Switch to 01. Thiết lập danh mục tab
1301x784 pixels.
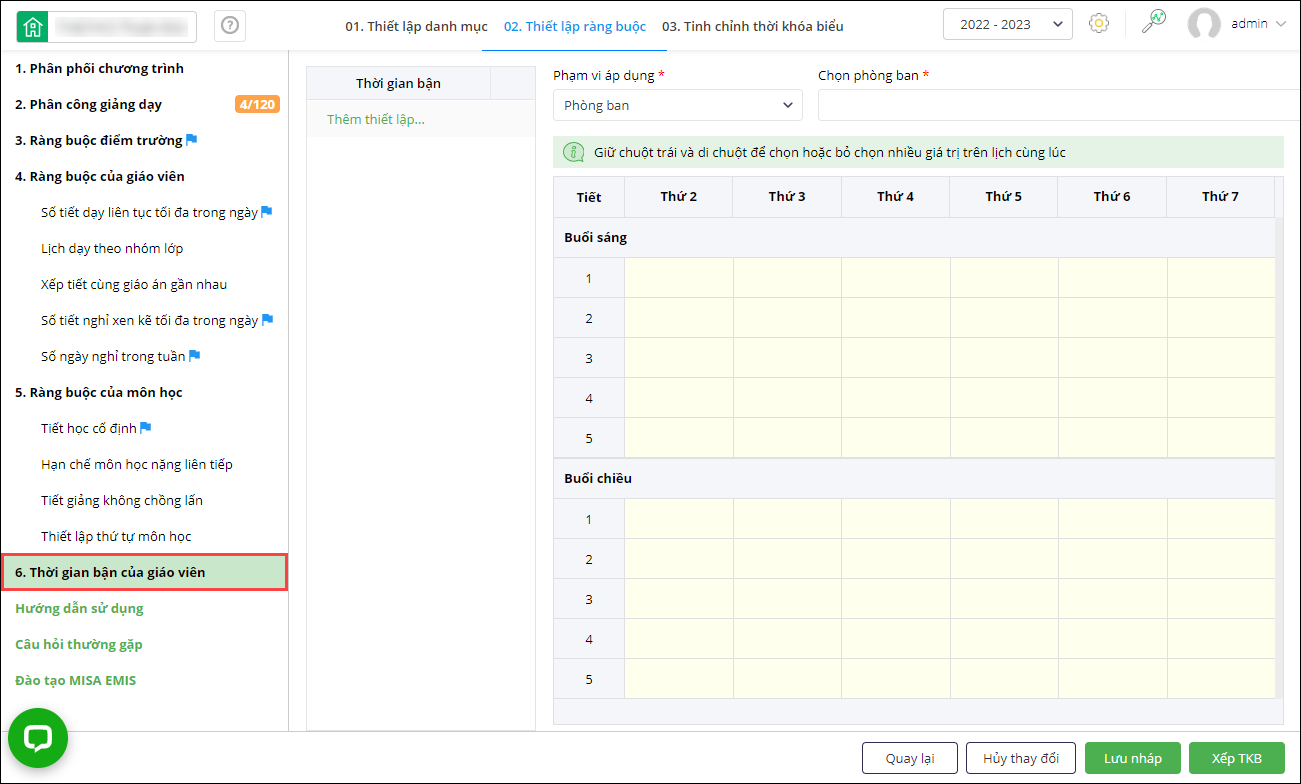pos(416,26)
